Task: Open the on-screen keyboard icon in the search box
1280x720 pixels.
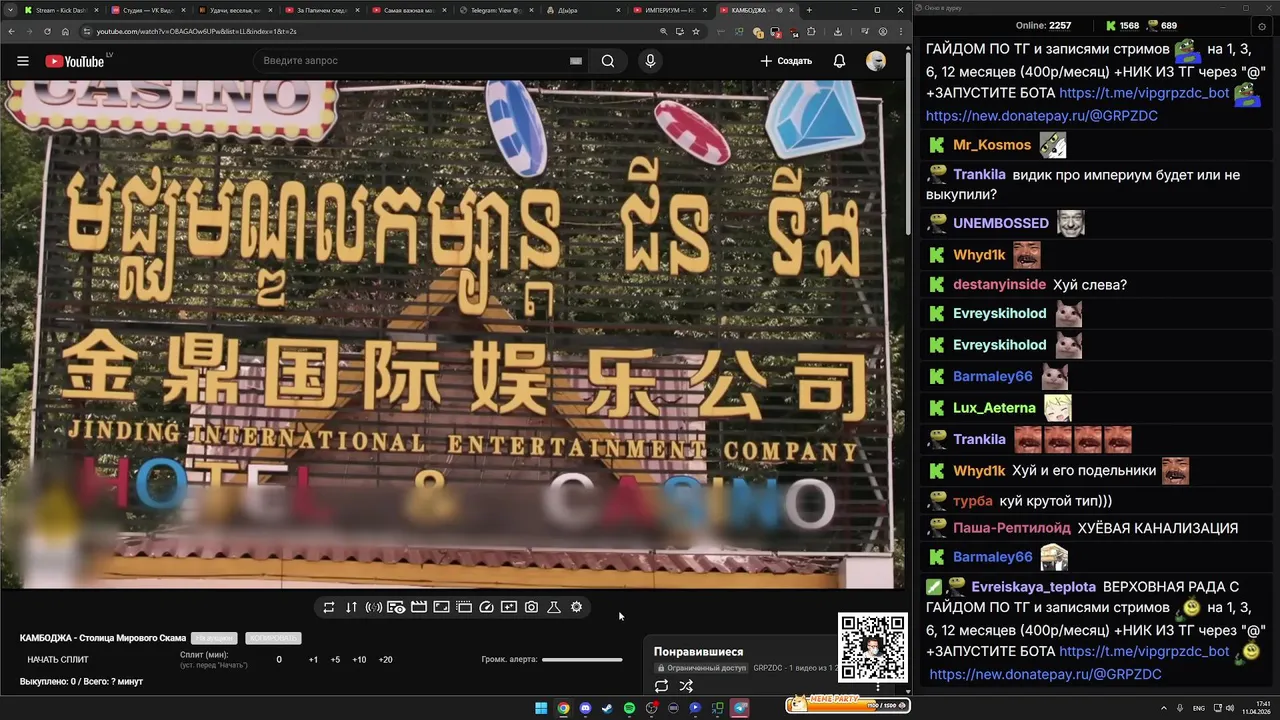Action: 576,61
